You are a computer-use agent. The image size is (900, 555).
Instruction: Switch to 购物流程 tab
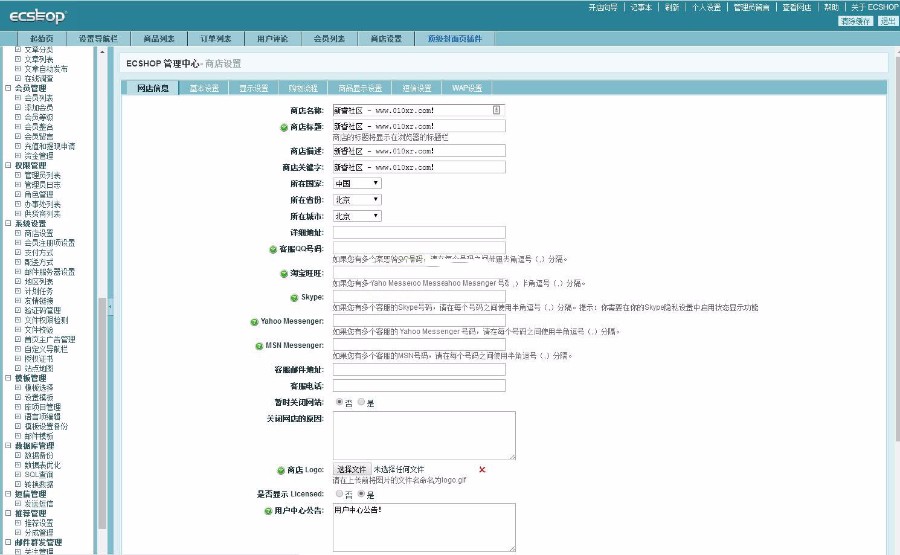pos(303,88)
